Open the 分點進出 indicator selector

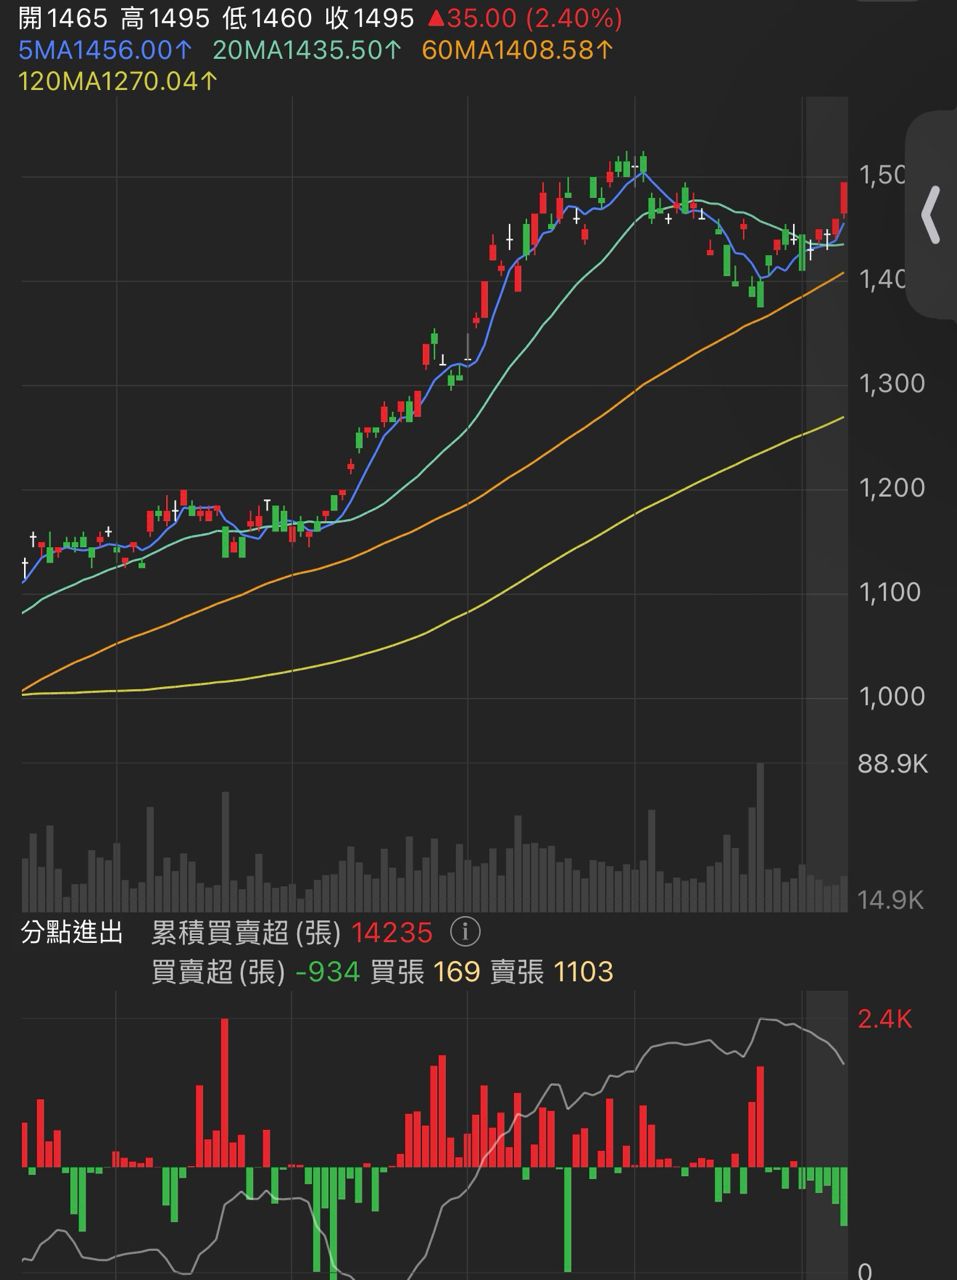point(72,933)
